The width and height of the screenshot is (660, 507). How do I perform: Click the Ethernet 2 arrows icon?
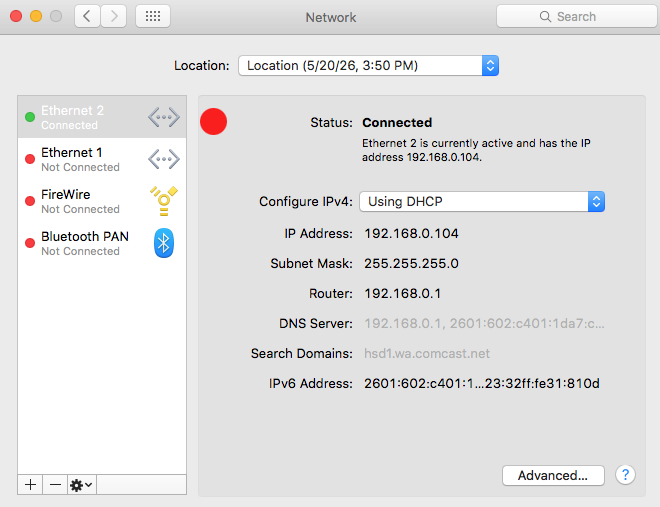[164, 117]
